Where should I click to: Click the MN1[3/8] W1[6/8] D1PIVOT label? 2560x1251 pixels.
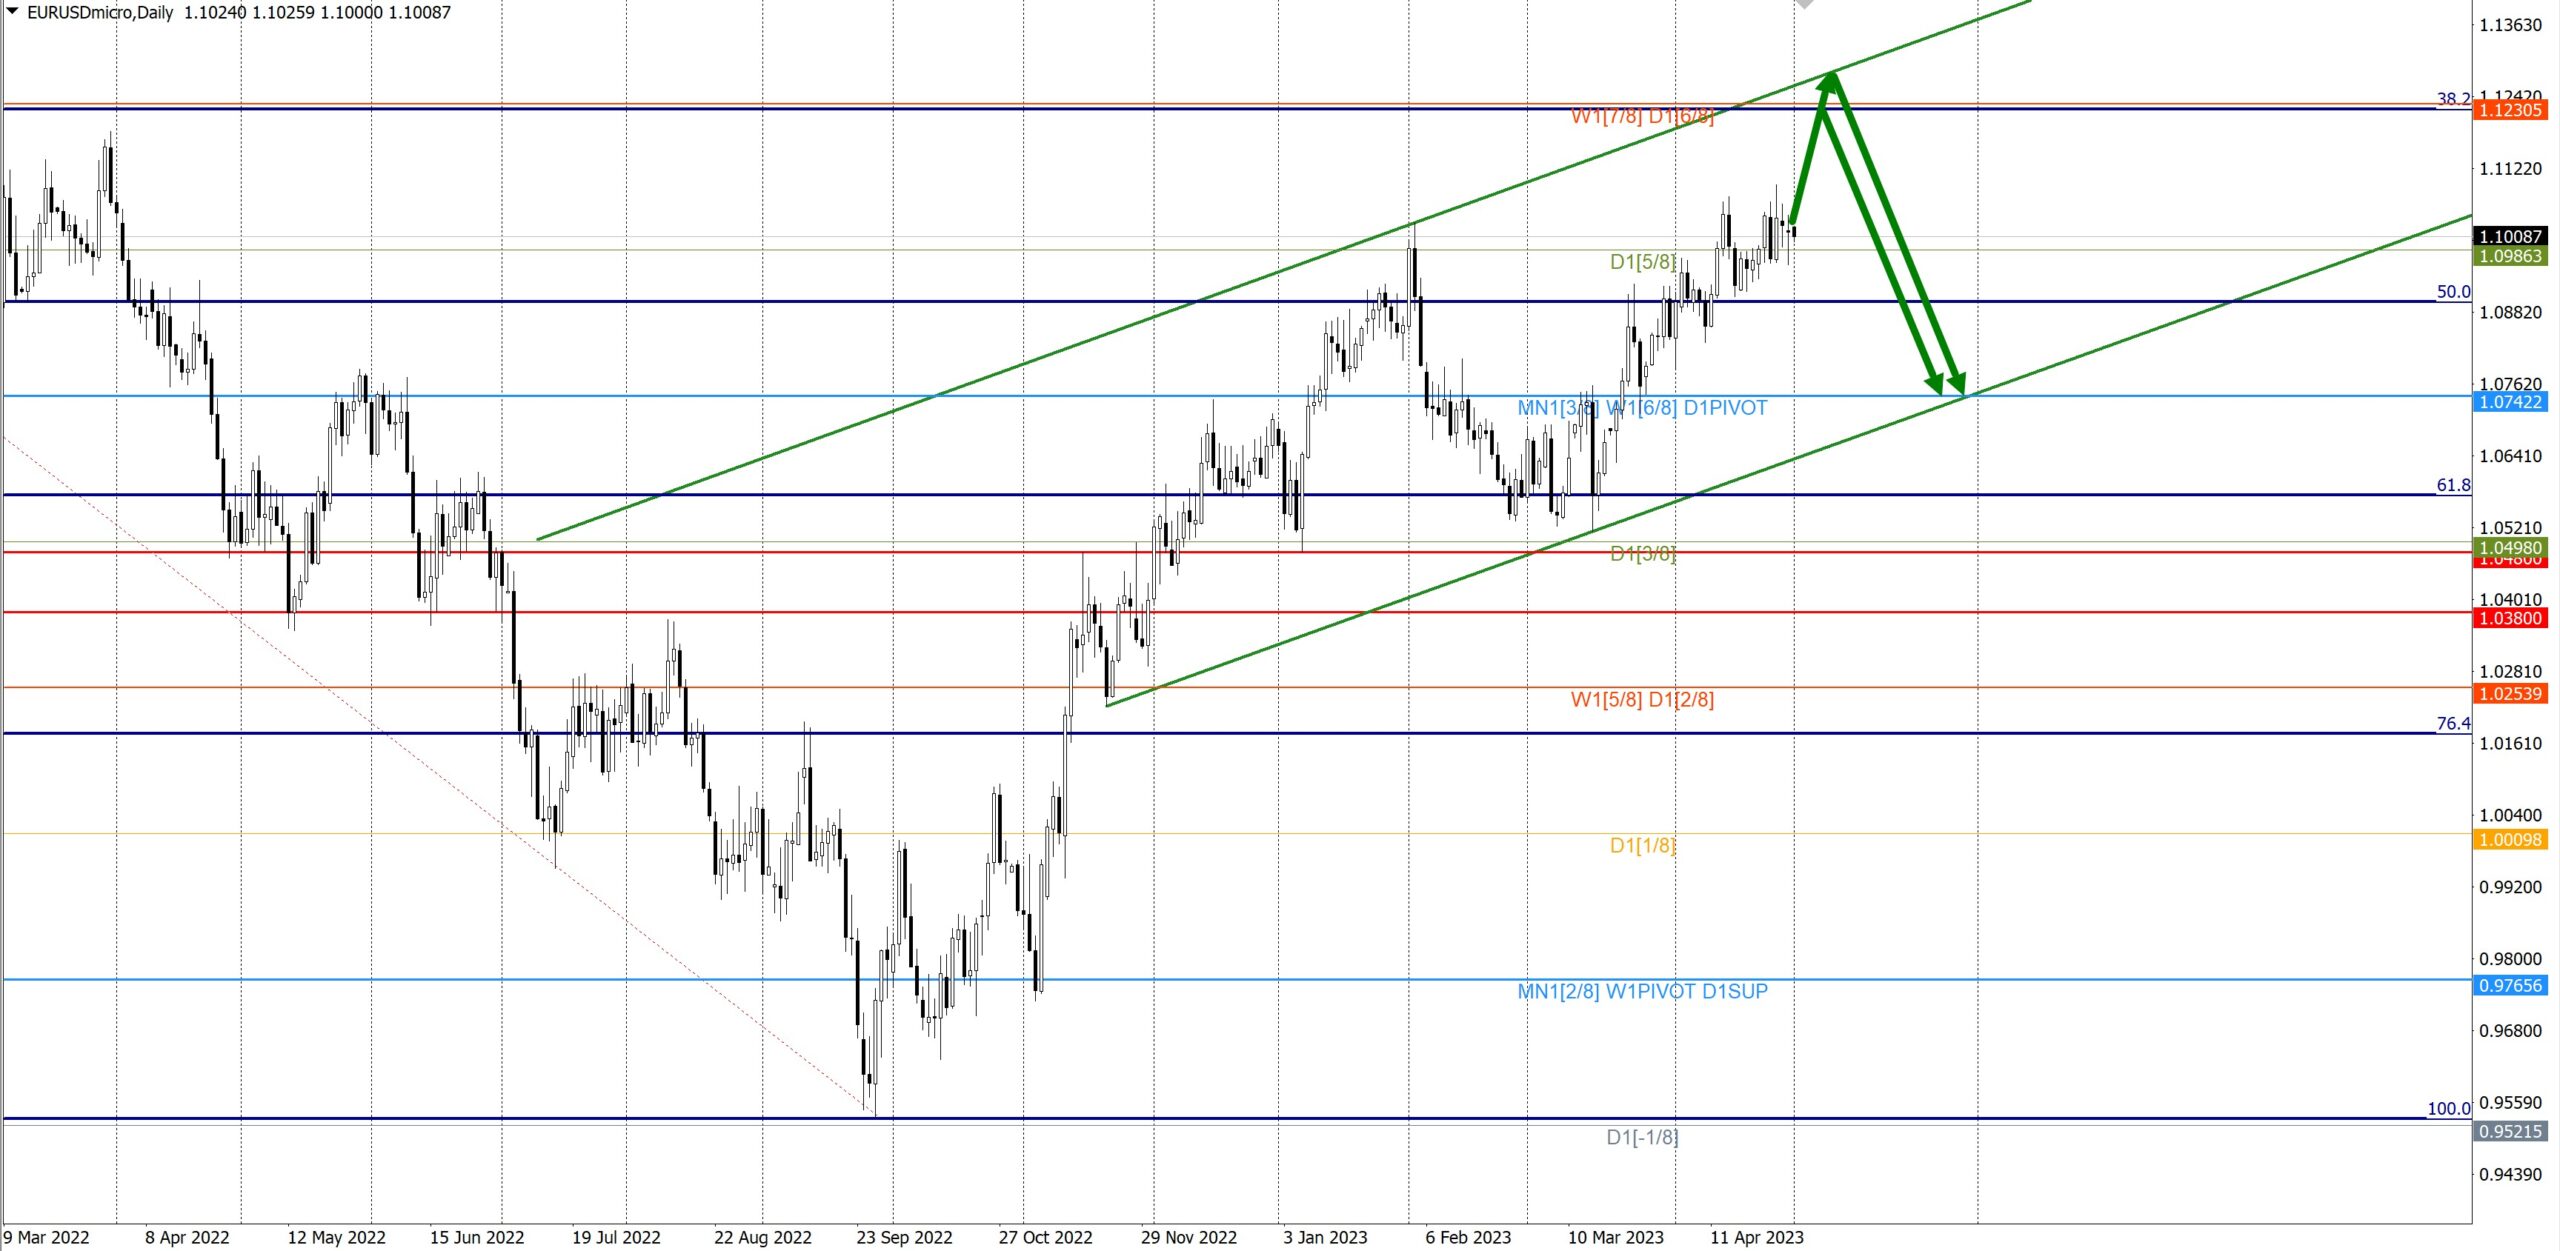[x=1642, y=408]
